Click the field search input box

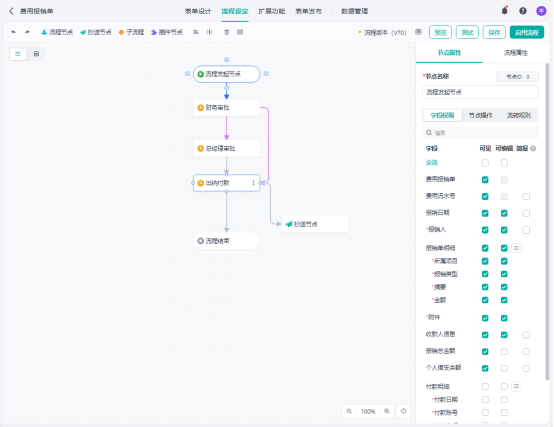pos(480,133)
